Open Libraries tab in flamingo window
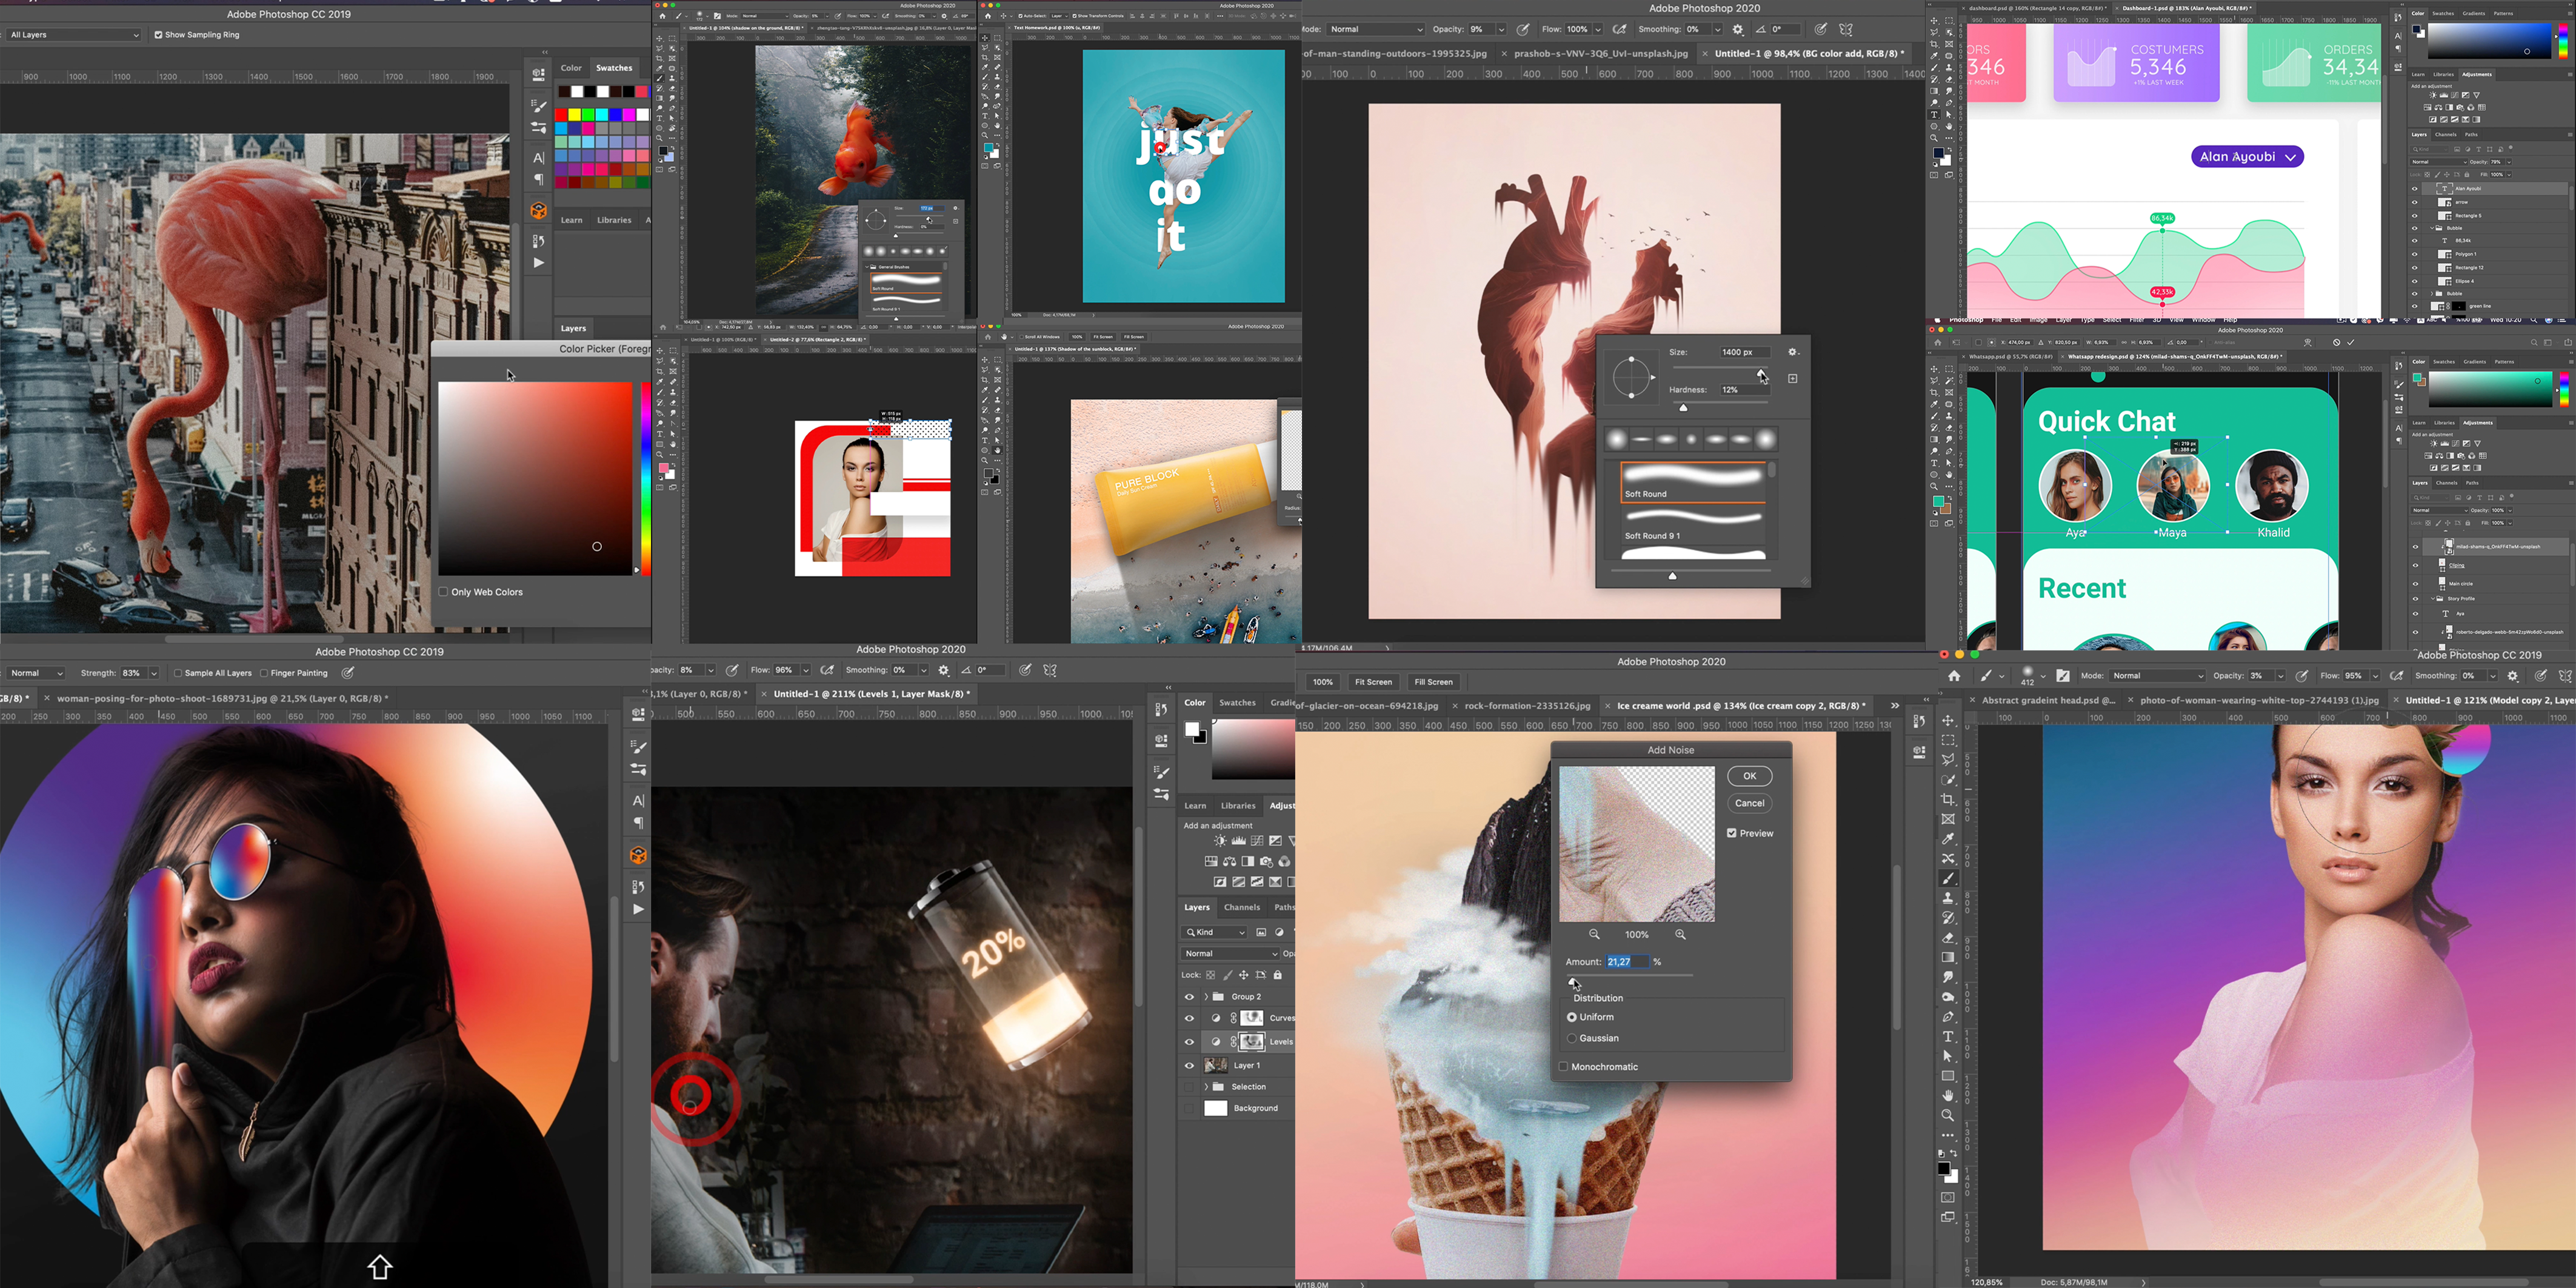This screenshot has width=2576, height=1288. [614, 220]
